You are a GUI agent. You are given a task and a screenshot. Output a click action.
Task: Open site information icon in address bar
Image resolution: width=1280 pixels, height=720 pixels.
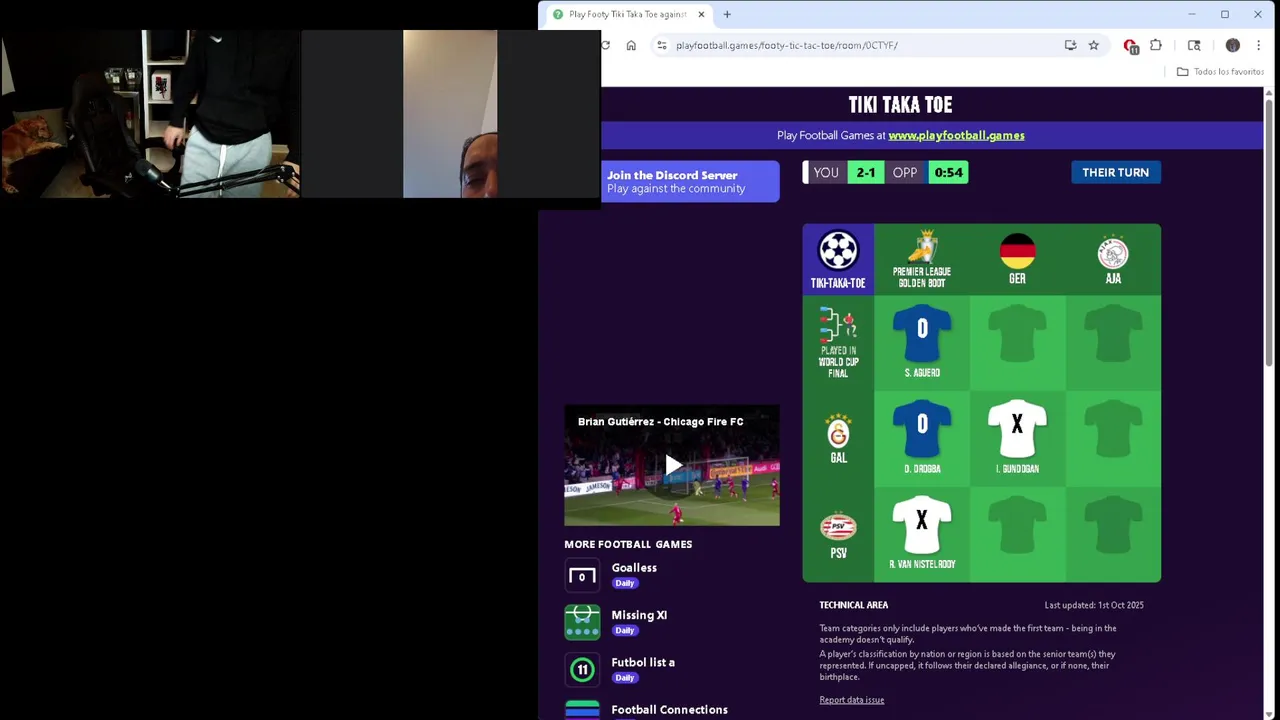pyautogui.click(x=662, y=45)
